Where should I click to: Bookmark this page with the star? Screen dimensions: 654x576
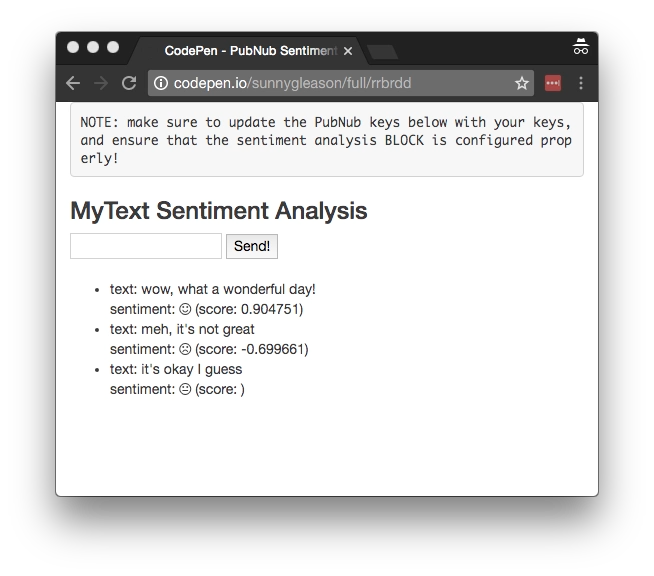(x=521, y=83)
